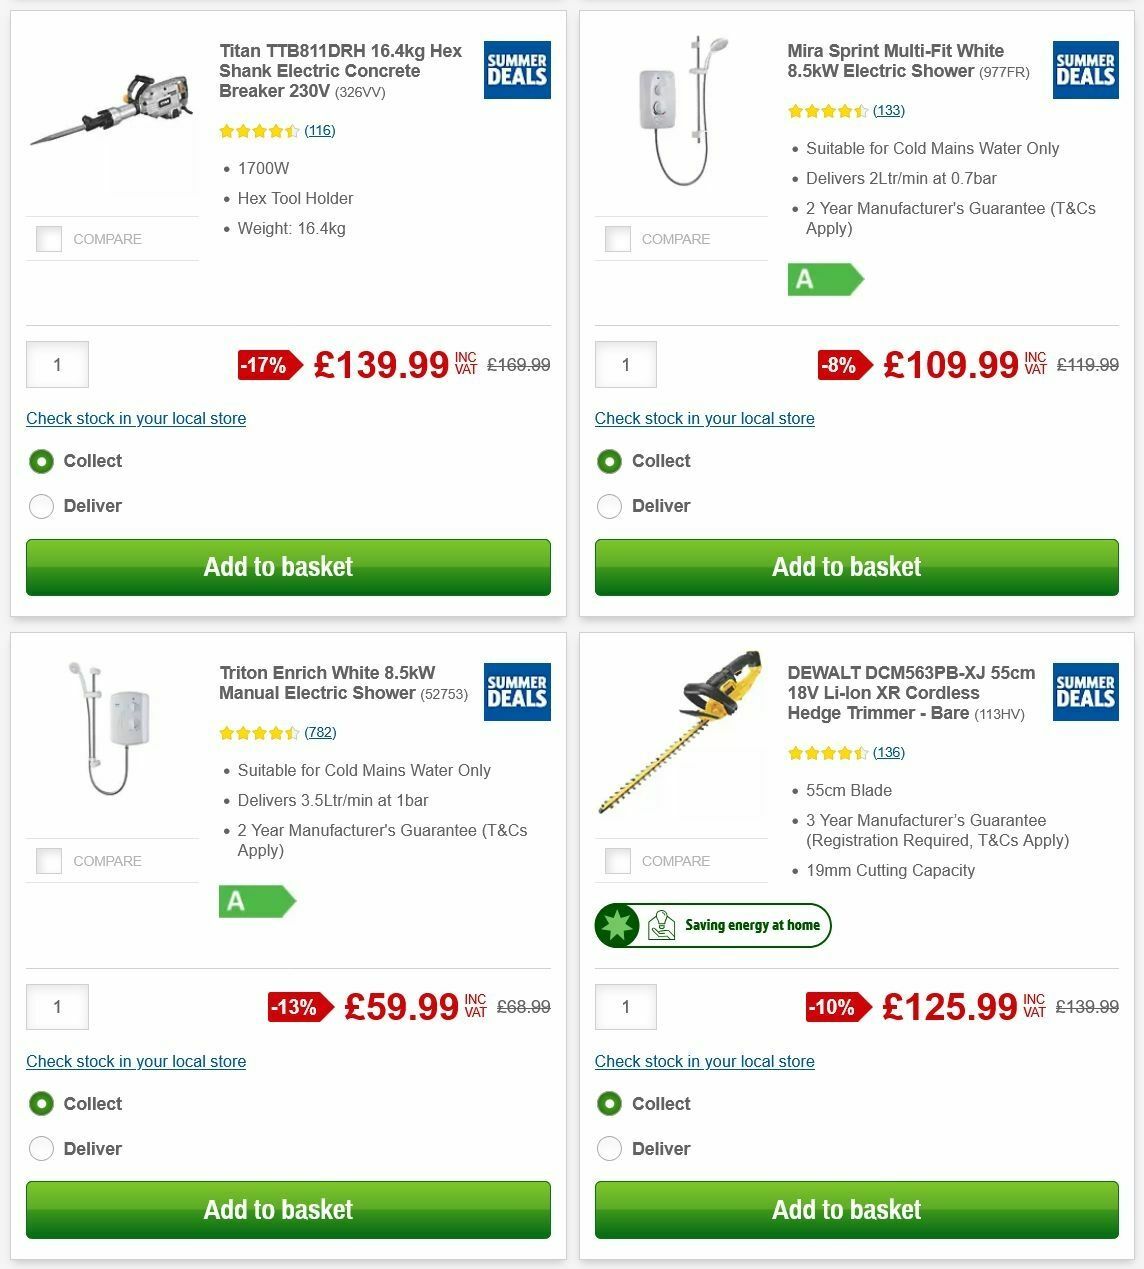The width and height of the screenshot is (1144, 1269).
Task: View the (782) reviews for Triton Enrich
Action: click(x=319, y=732)
